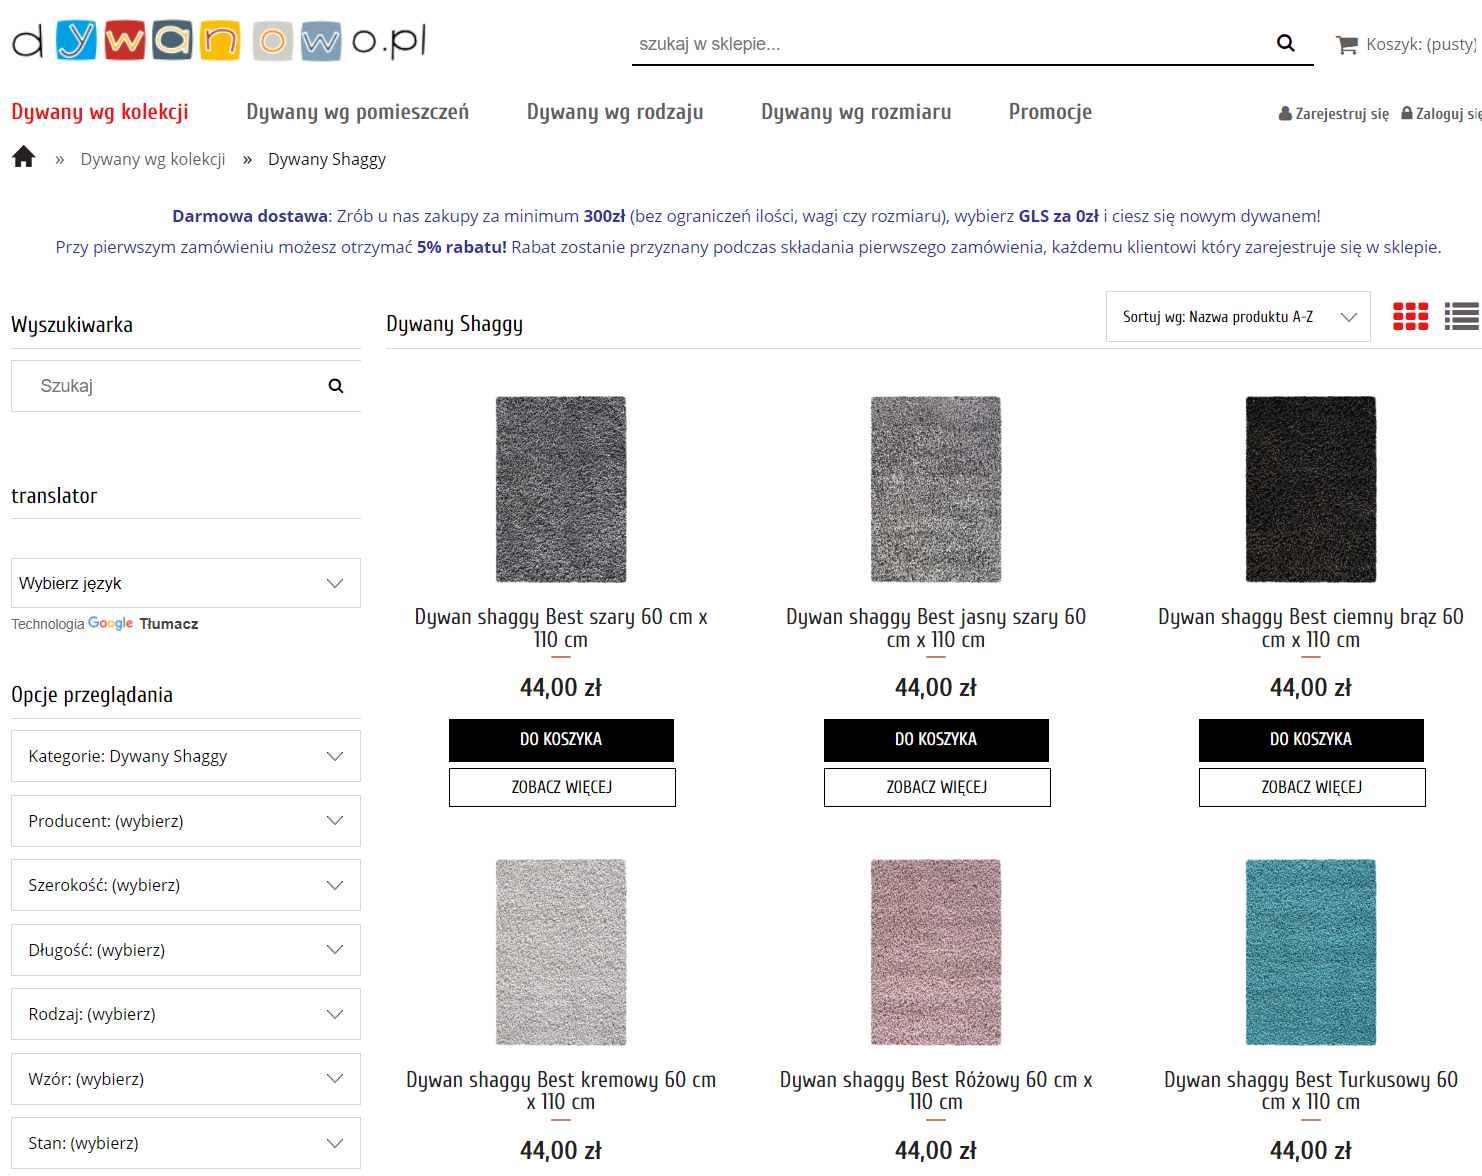1482x1176 pixels.
Task: Switch to grid view layout
Action: (1410, 317)
